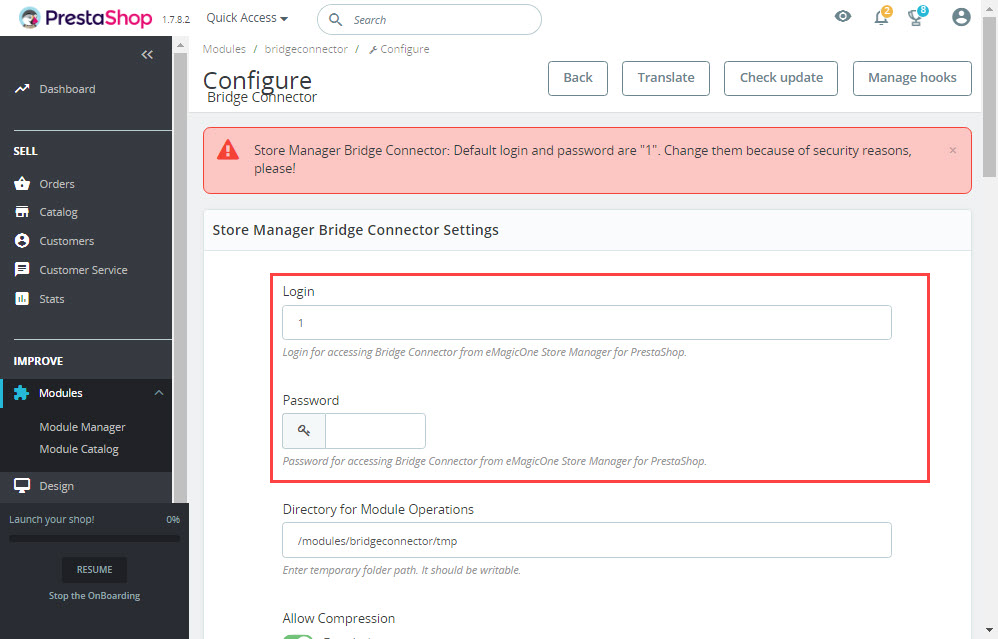Click the sidebar scrollbar up arrow
Screen dimensions: 998x639
[180, 45]
